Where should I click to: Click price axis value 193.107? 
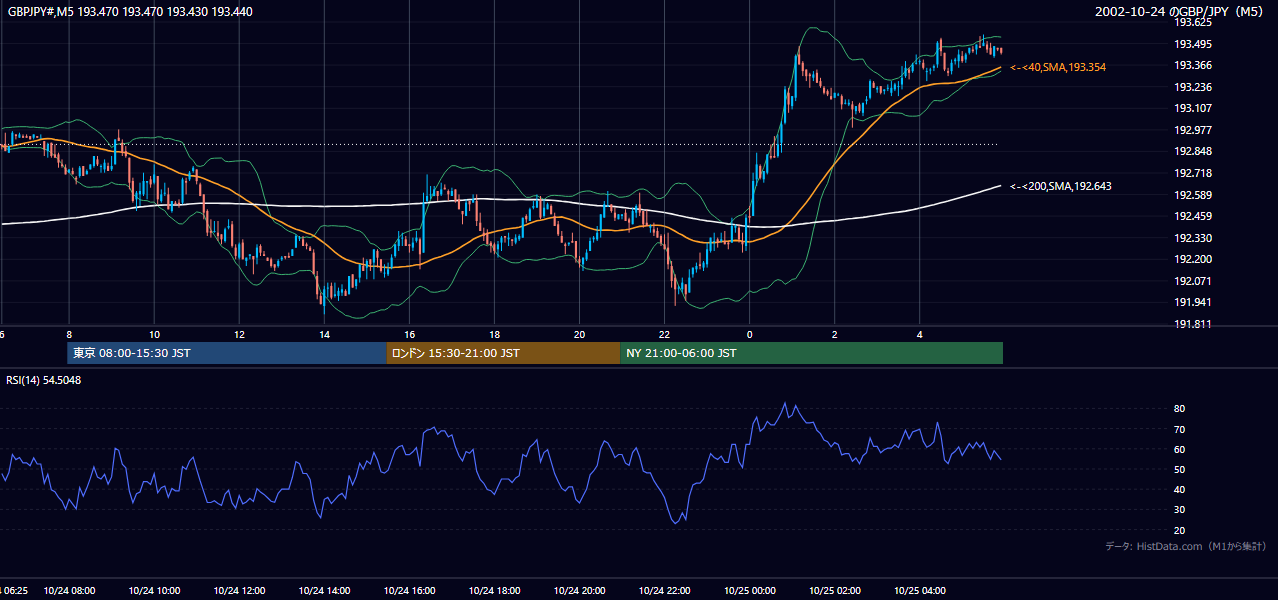pyautogui.click(x=1192, y=108)
